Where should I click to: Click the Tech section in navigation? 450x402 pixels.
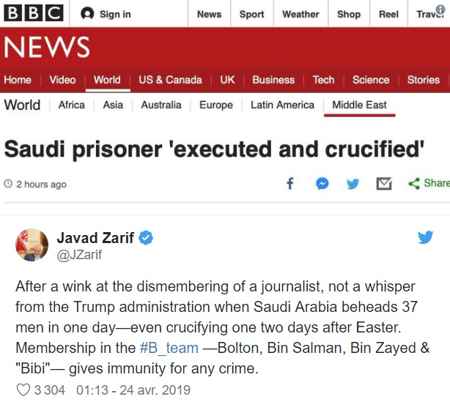[x=323, y=80]
